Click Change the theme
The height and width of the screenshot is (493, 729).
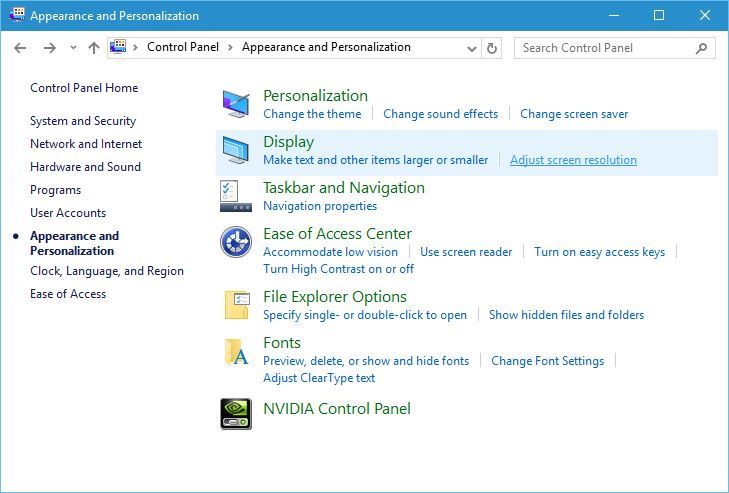[312, 114]
